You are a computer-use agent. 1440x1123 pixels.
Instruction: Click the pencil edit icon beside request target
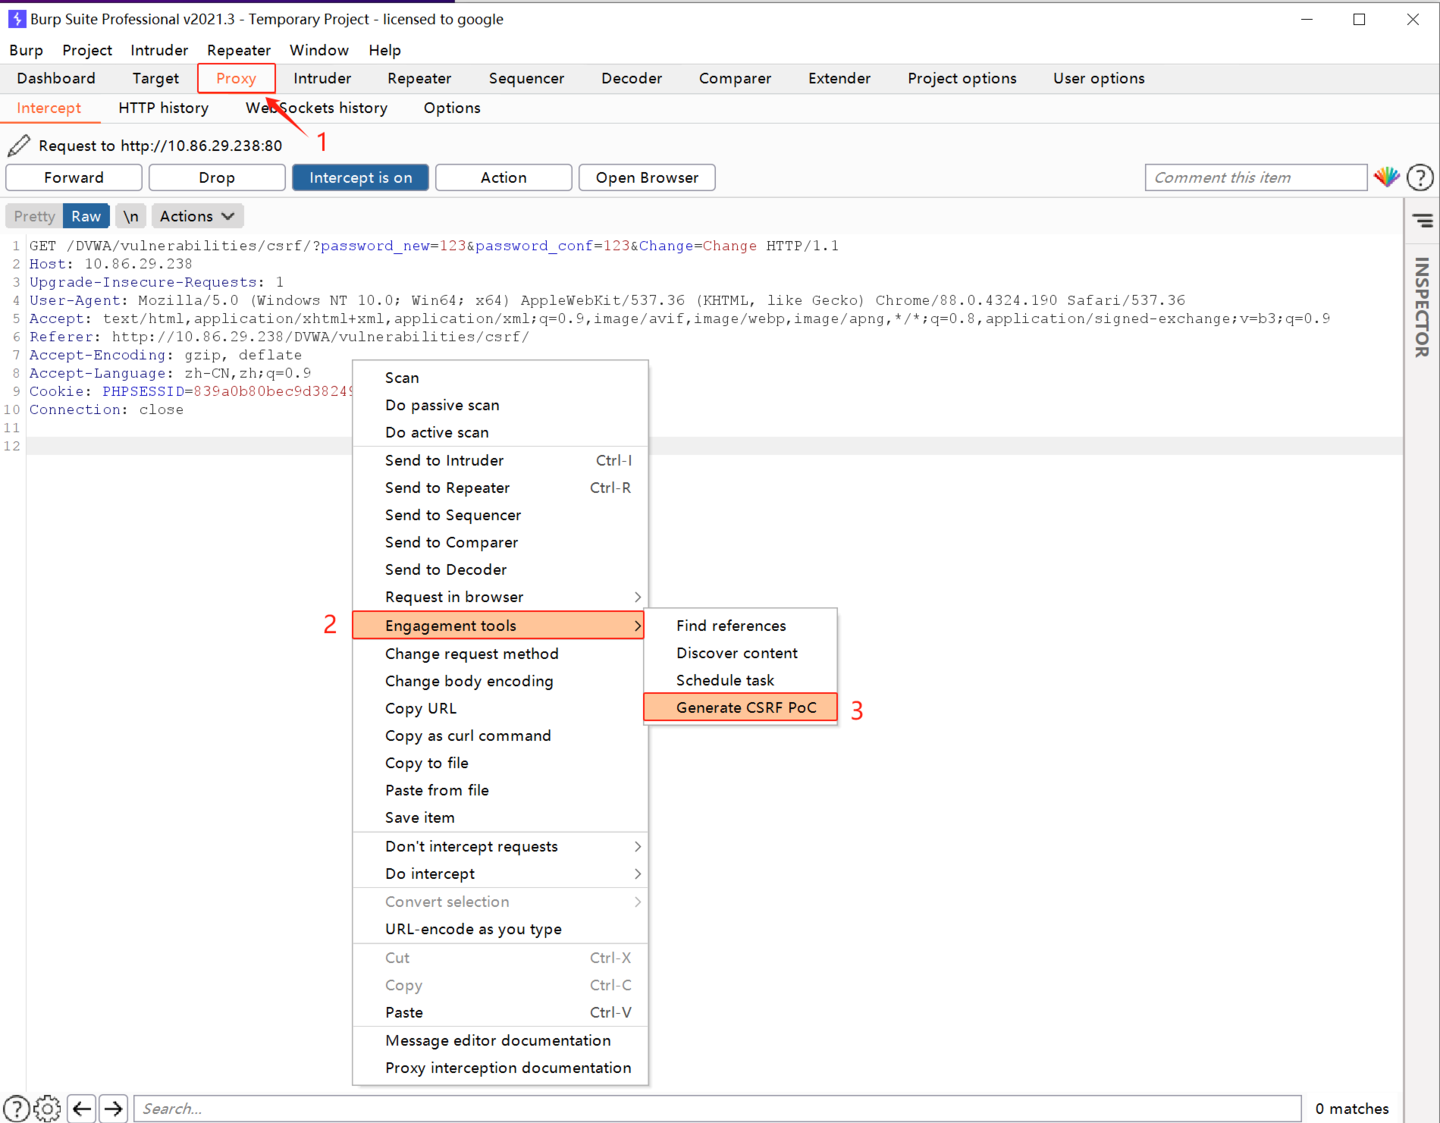click(x=18, y=146)
